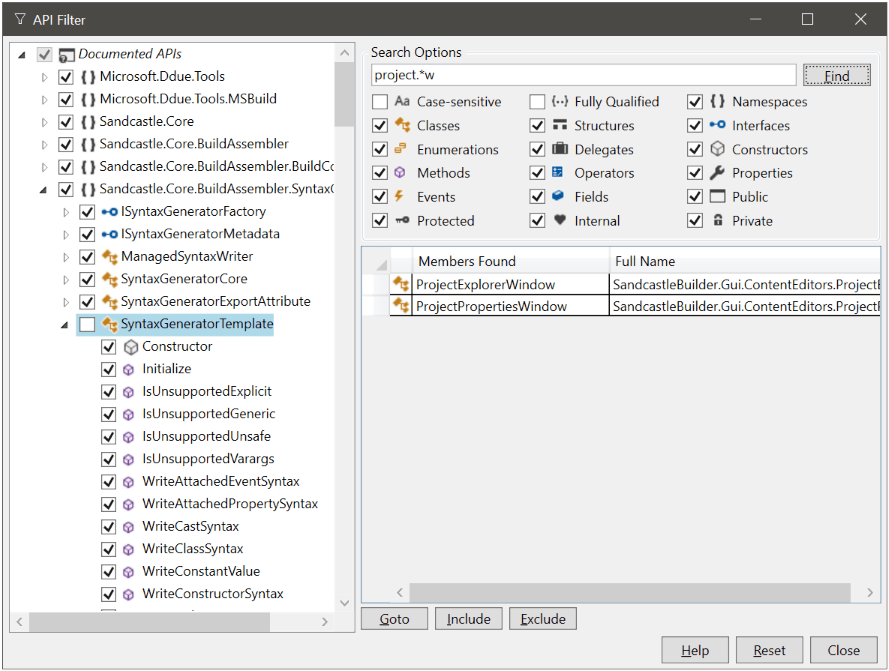Click the Exclude button below the results

542,618
